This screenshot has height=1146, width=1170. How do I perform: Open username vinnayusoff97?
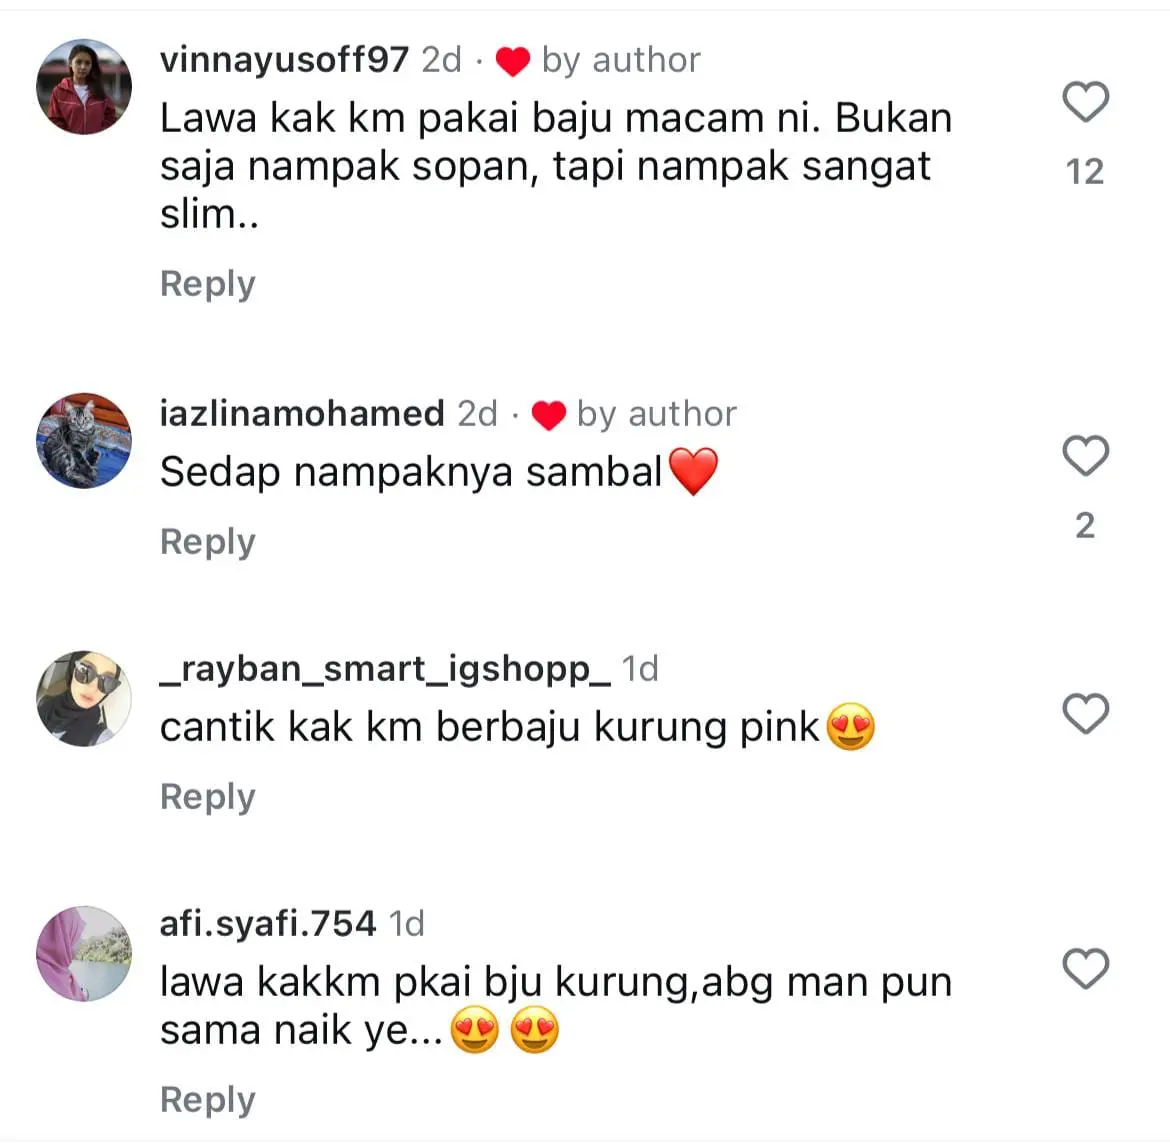click(x=284, y=60)
